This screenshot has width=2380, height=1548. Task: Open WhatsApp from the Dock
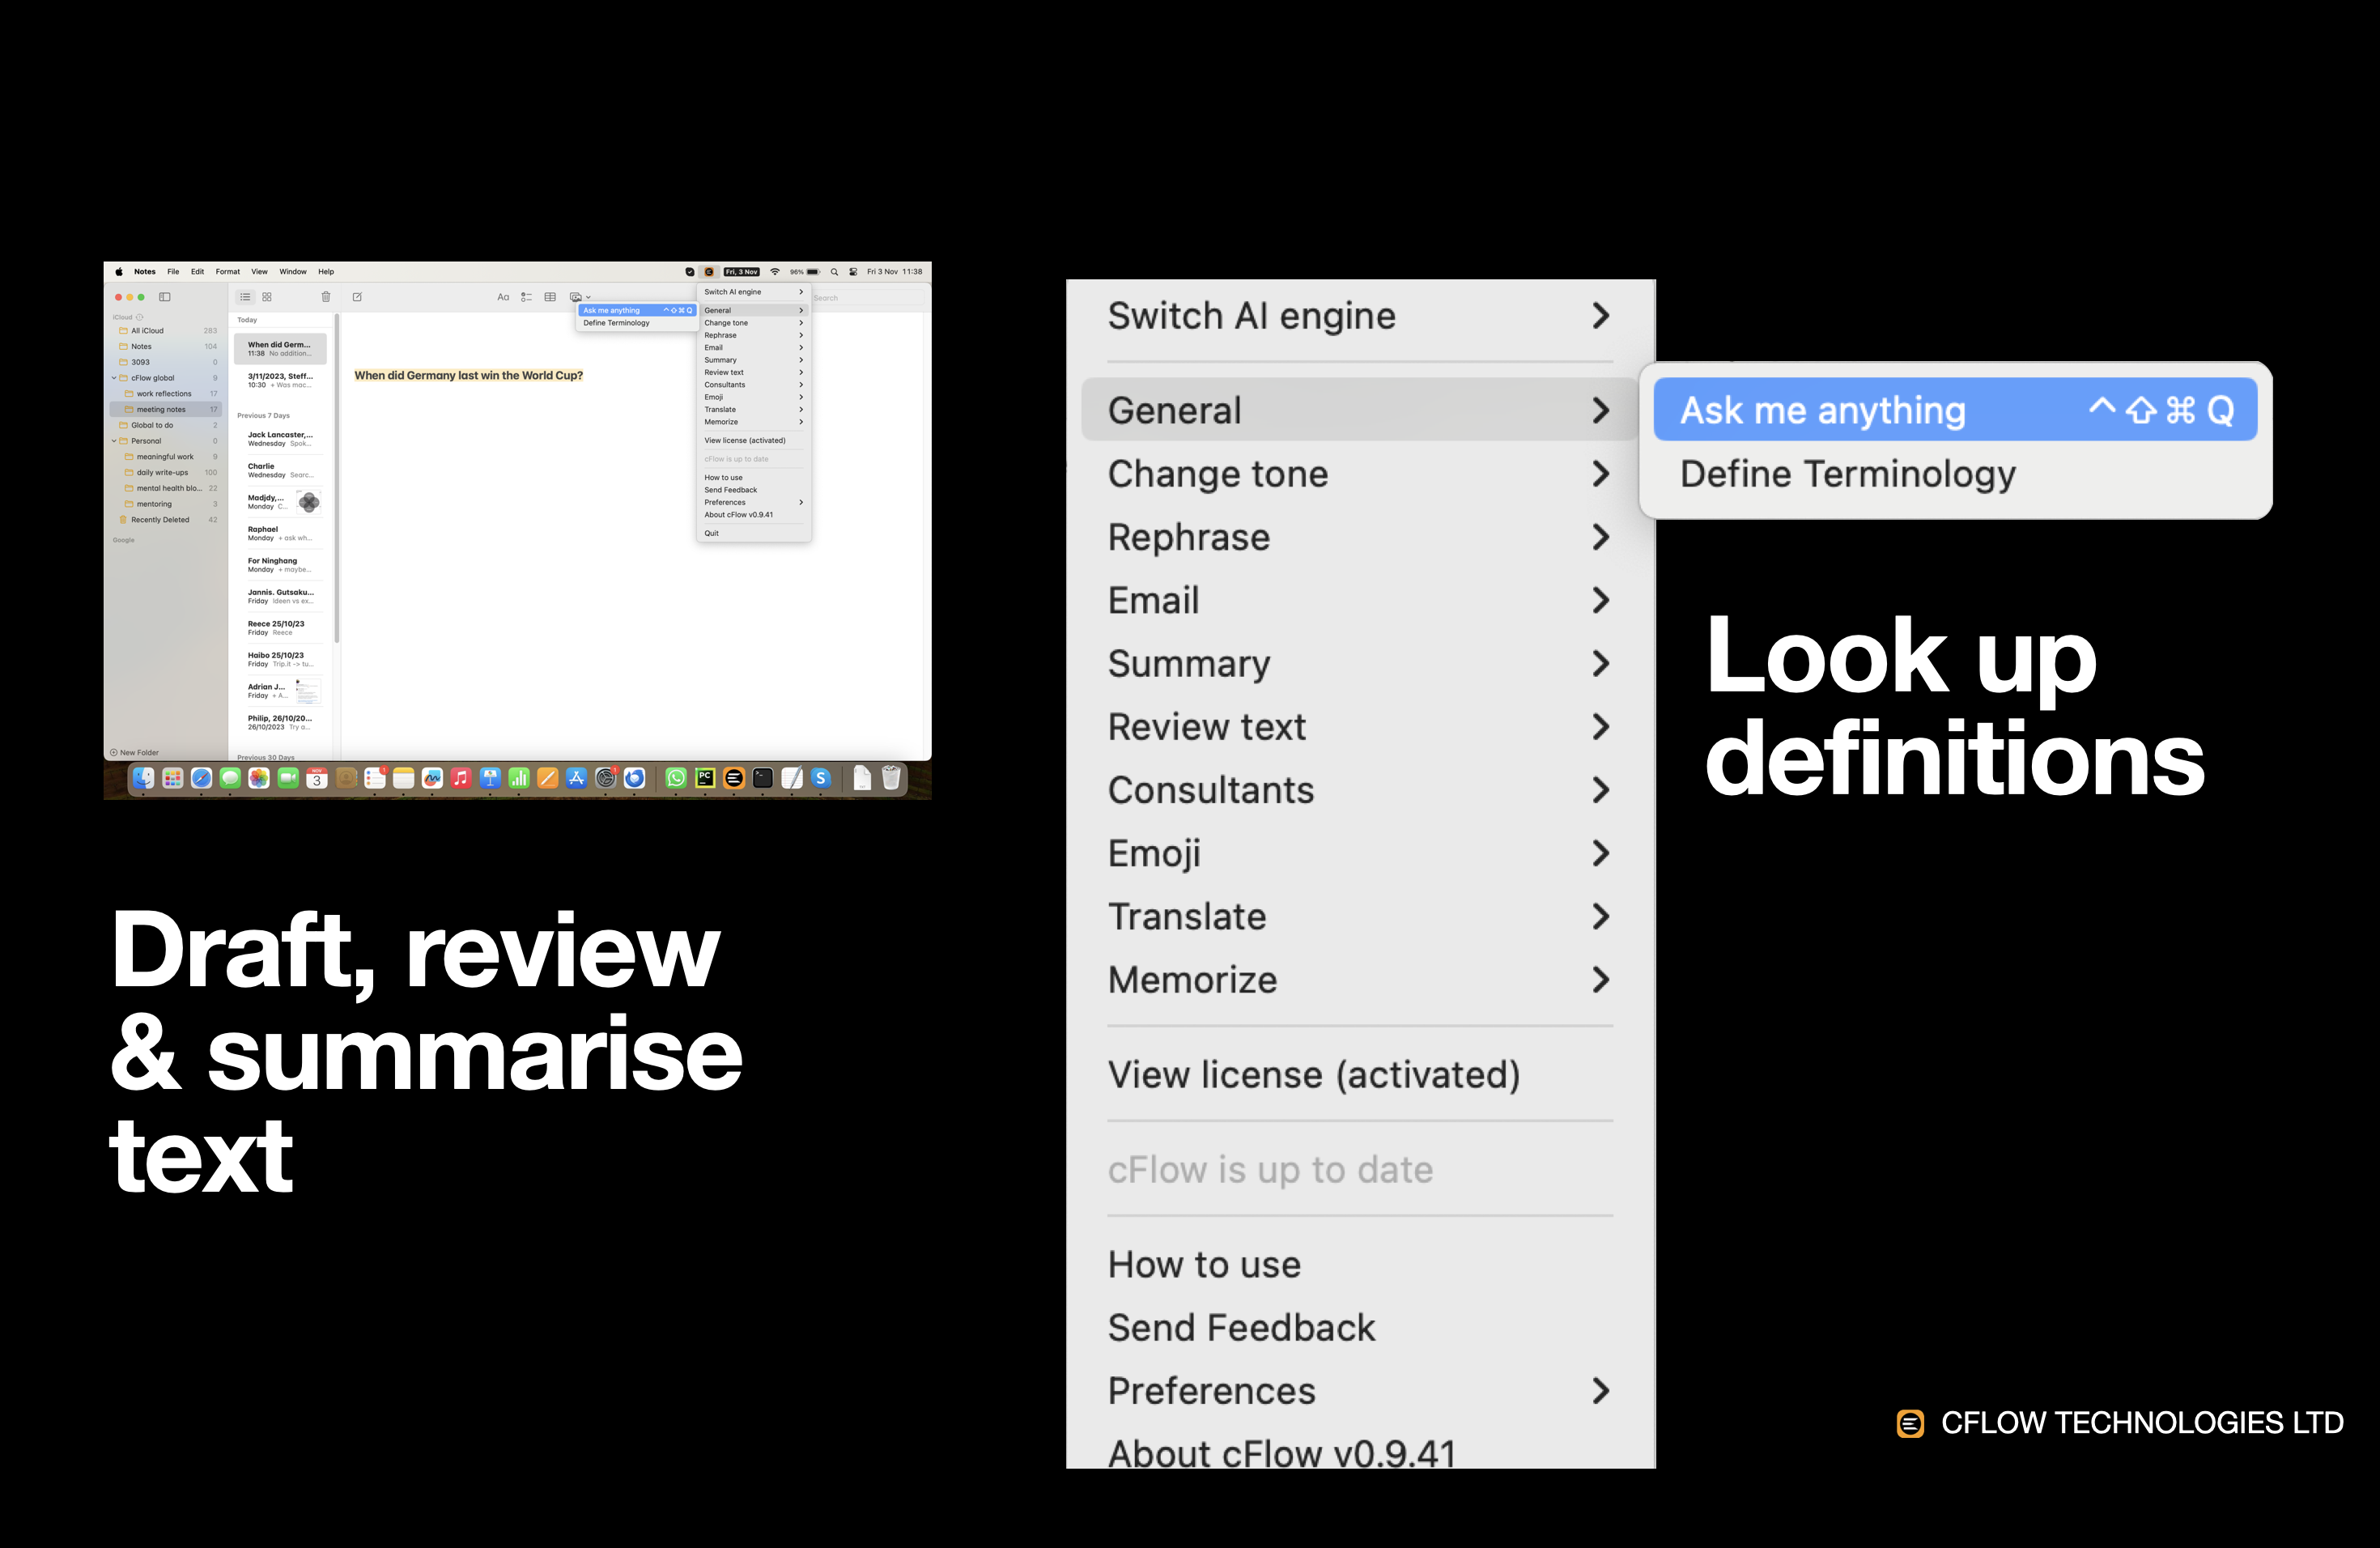pos(676,778)
